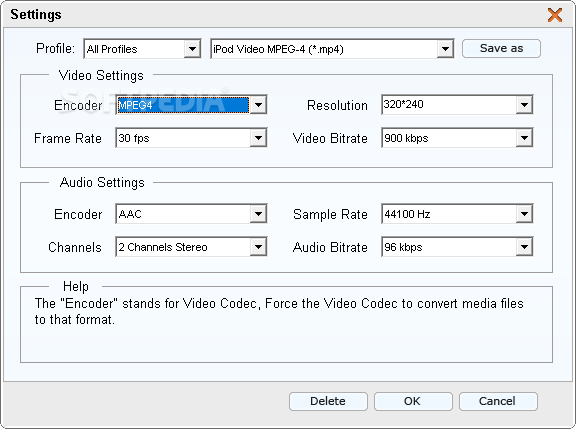Confirm settings with the OK button

413,401
